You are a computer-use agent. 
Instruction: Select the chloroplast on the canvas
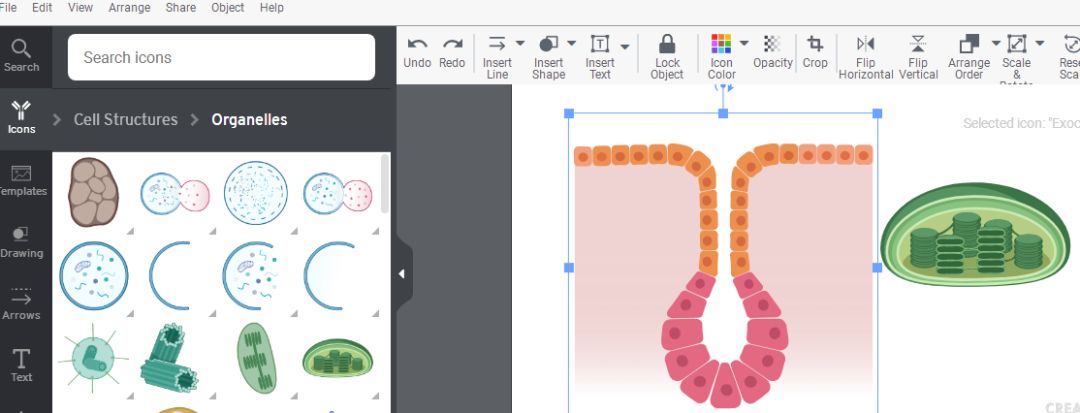975,234
